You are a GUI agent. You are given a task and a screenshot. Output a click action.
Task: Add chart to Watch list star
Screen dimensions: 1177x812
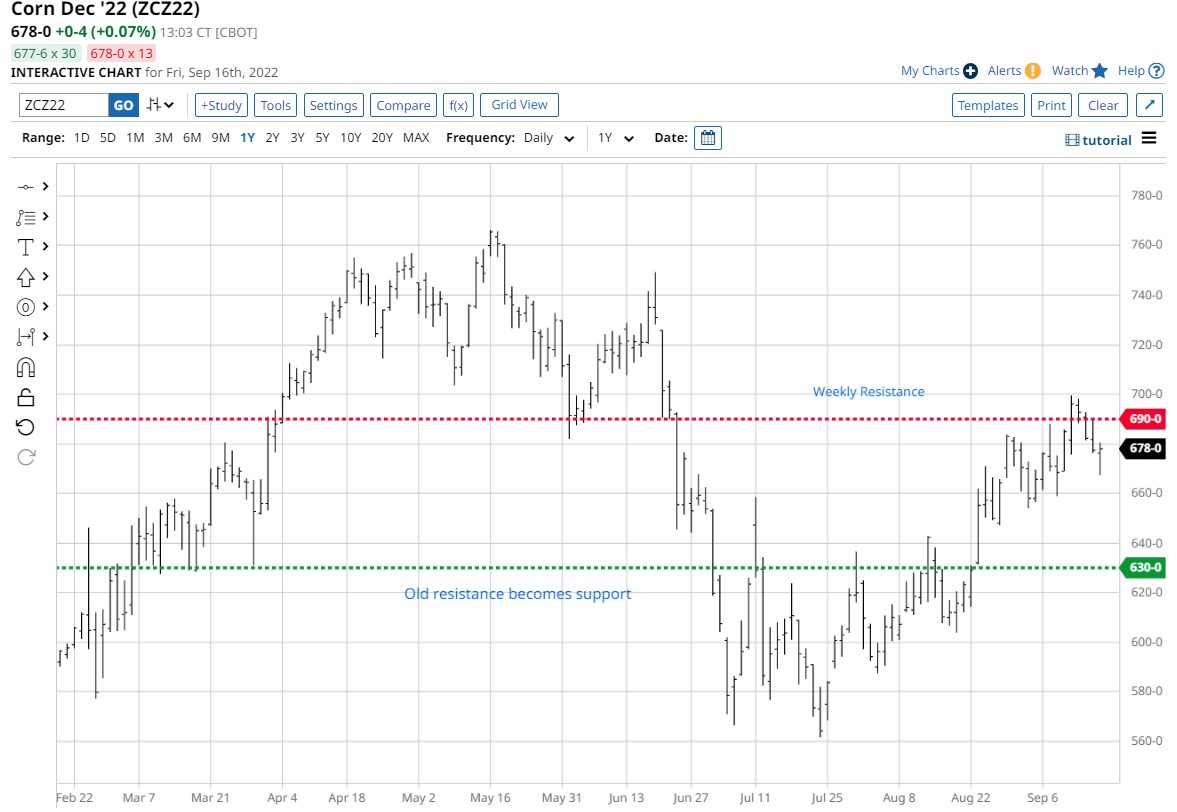click(x=1100, y=71)
